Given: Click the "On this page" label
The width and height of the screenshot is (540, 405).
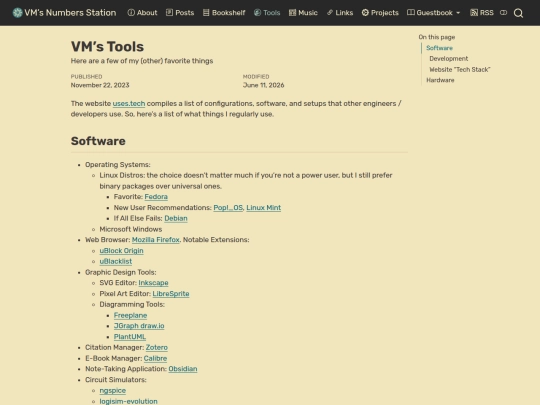Looking at the screenshot, I should pos(437,37).
